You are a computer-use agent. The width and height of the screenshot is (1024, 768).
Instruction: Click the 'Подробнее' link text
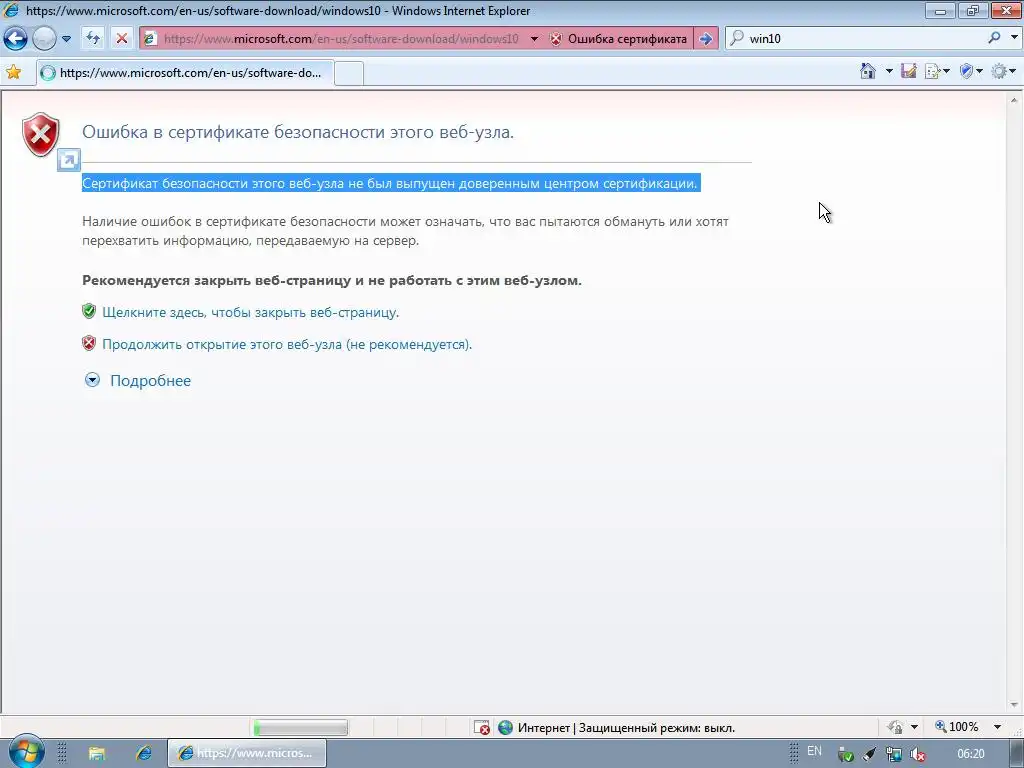tap(150, 381)
